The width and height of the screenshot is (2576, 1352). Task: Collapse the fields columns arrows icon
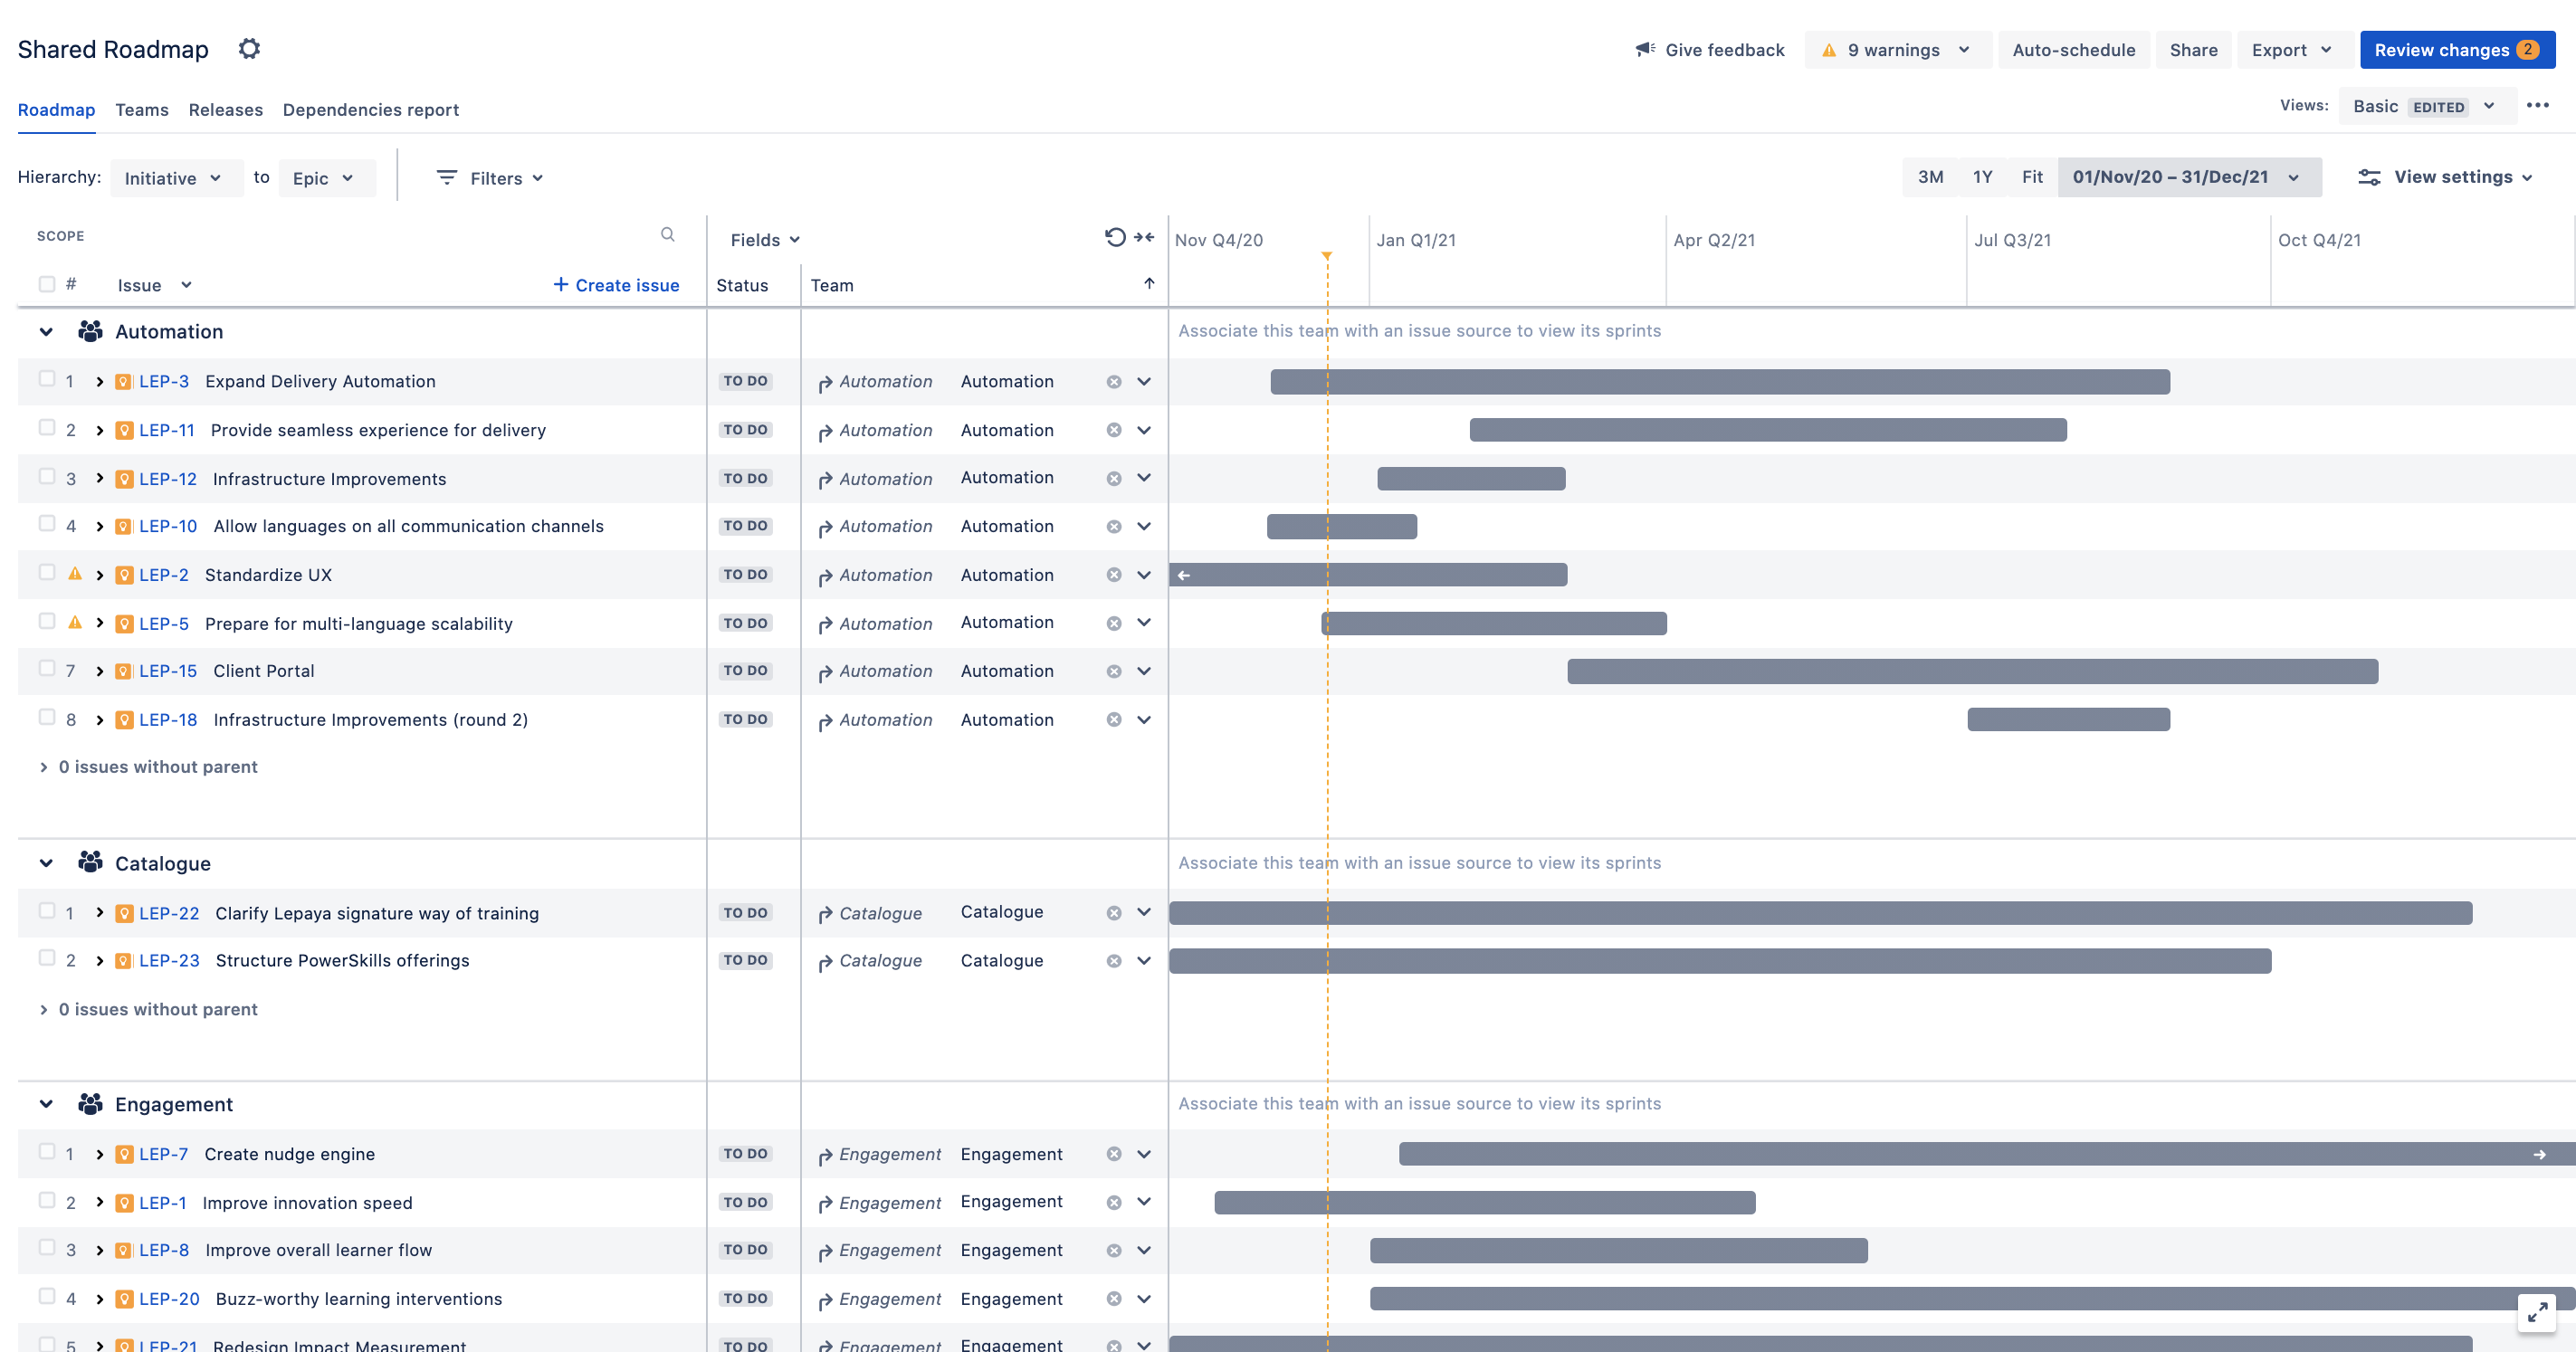click(1145, 237)
